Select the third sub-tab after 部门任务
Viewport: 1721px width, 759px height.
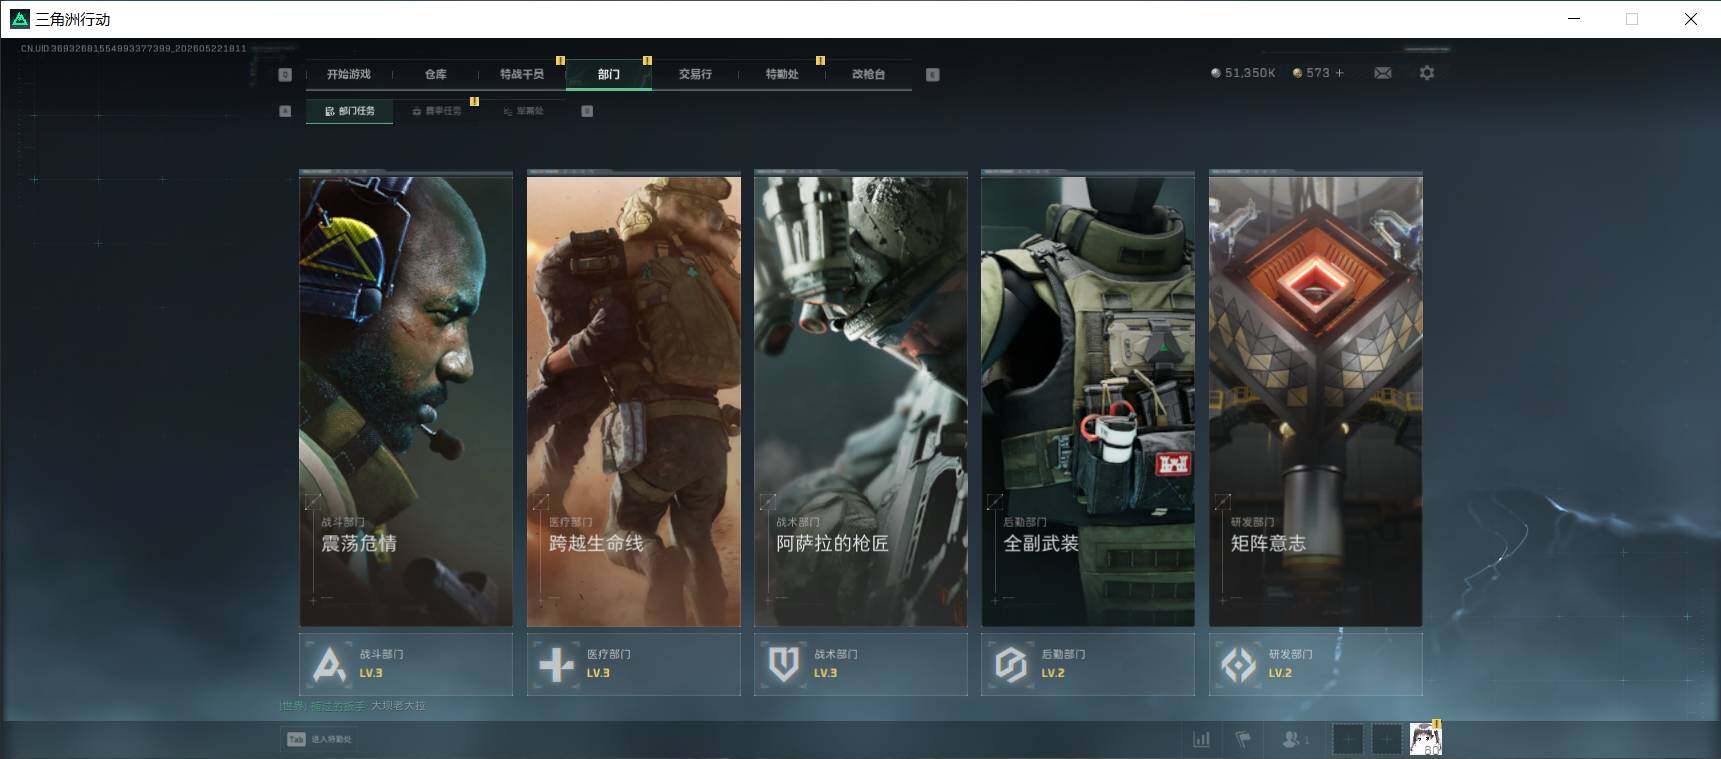coord(524,111)
